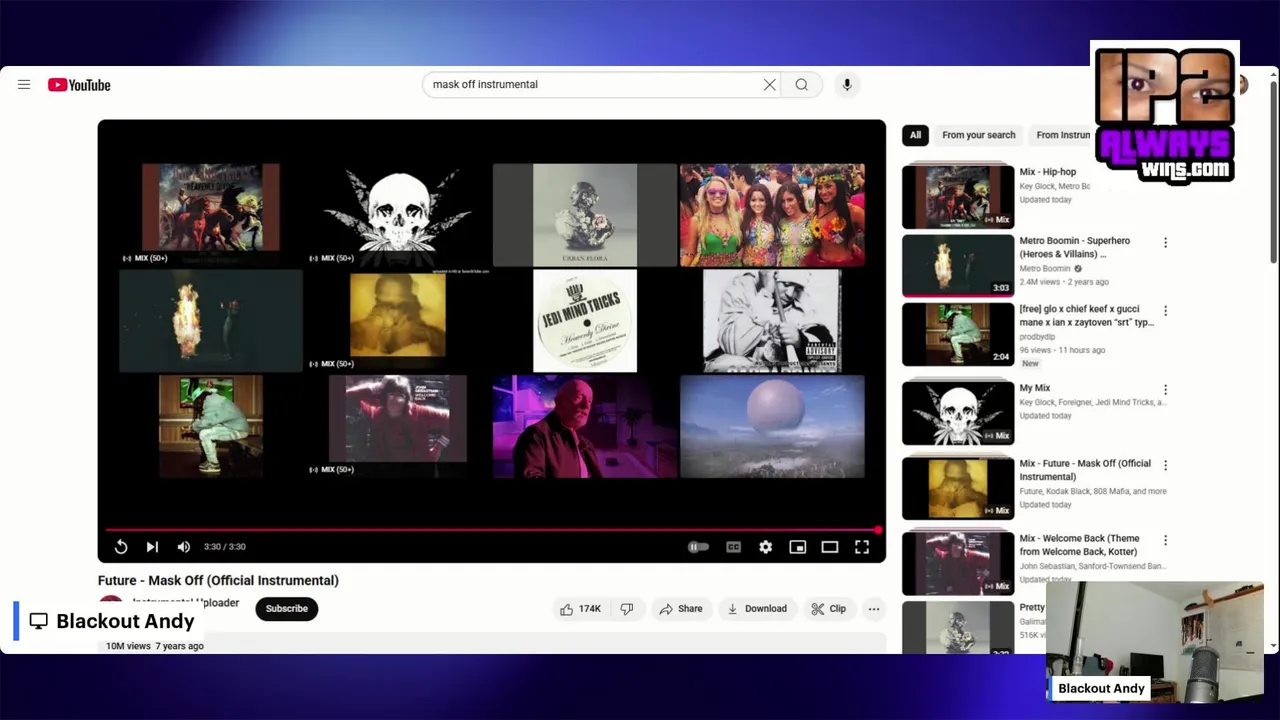Open 'Mix - Welcome Back' title link
This screenshot has height=720, width=1280.
point(1079,545)
